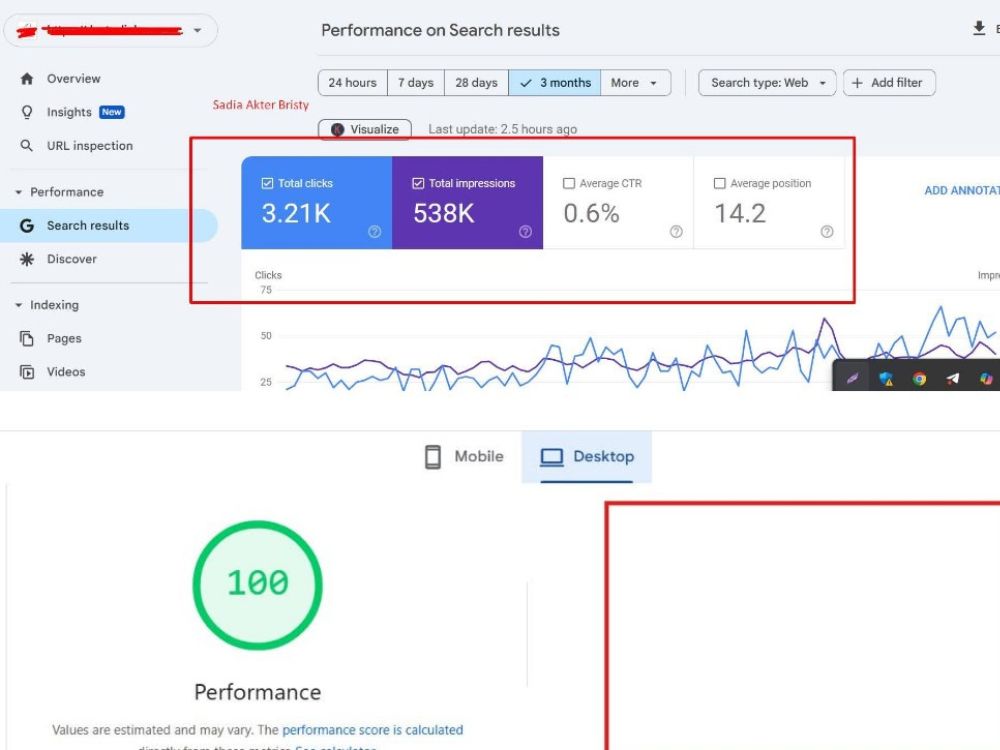The width and height of the screenshot is (1000, 750).
Task: Click the 100 performance score gauge
Action: point(258,585)
